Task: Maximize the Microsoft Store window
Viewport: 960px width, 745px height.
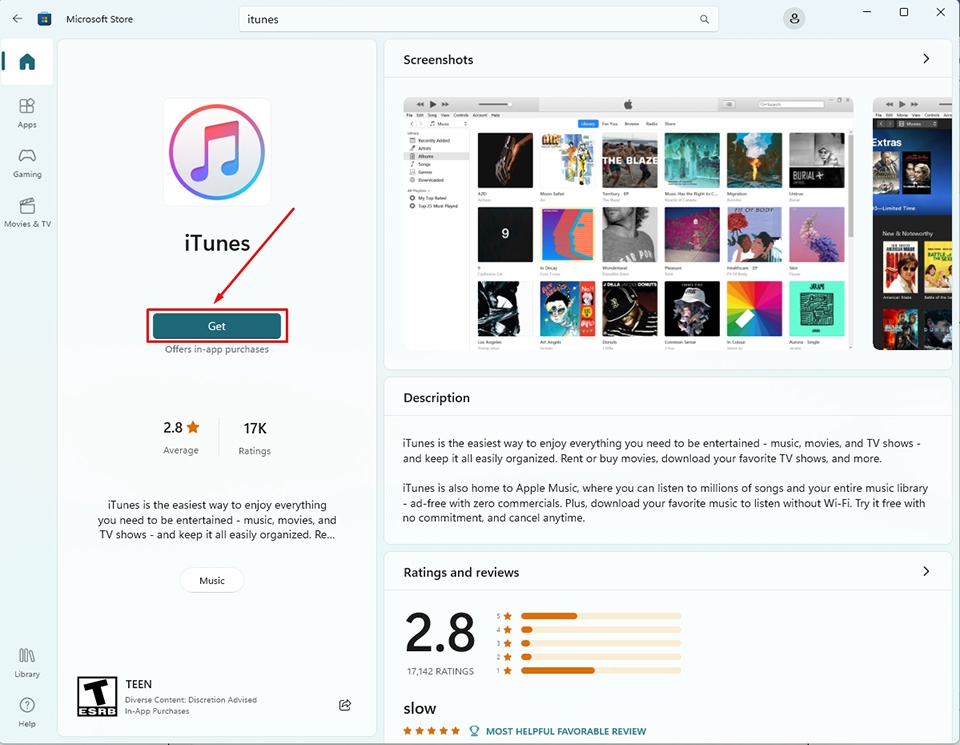Action: click(x=904, y=12)
